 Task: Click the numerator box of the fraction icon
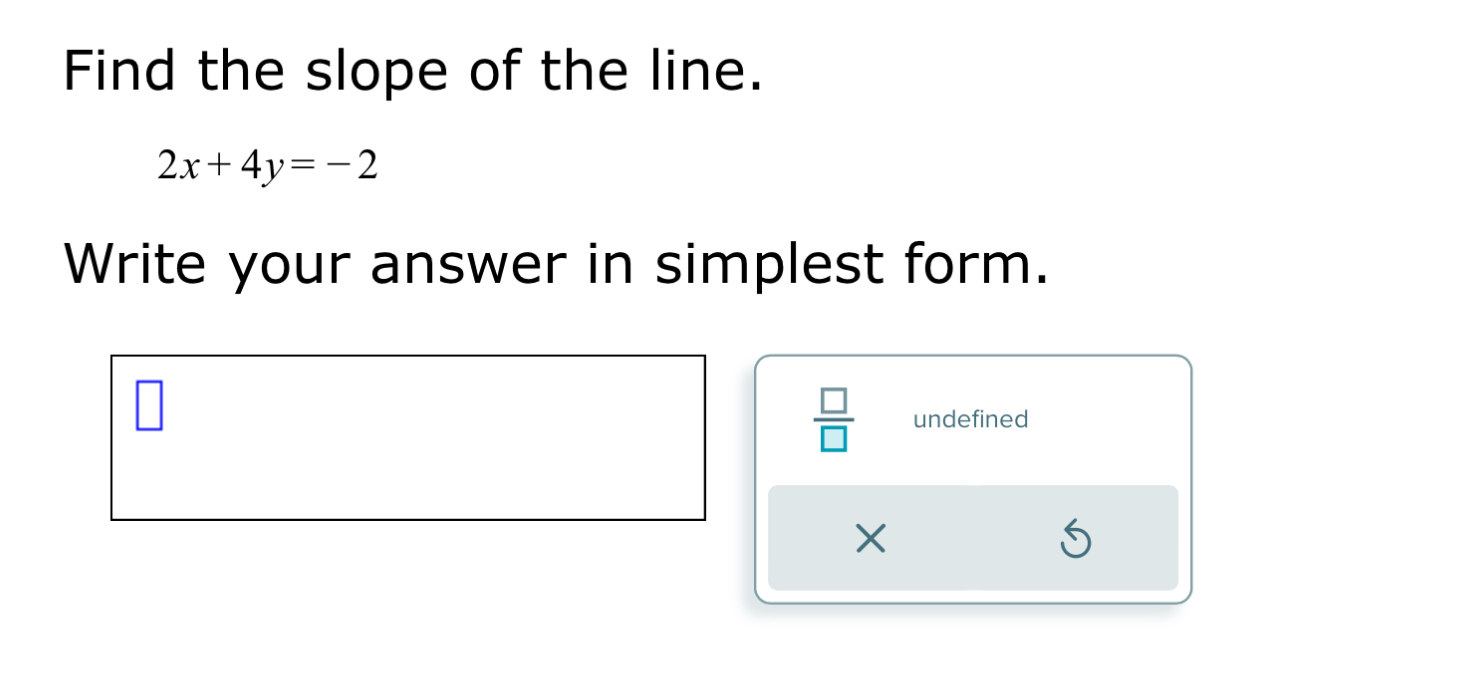[832, 401]
